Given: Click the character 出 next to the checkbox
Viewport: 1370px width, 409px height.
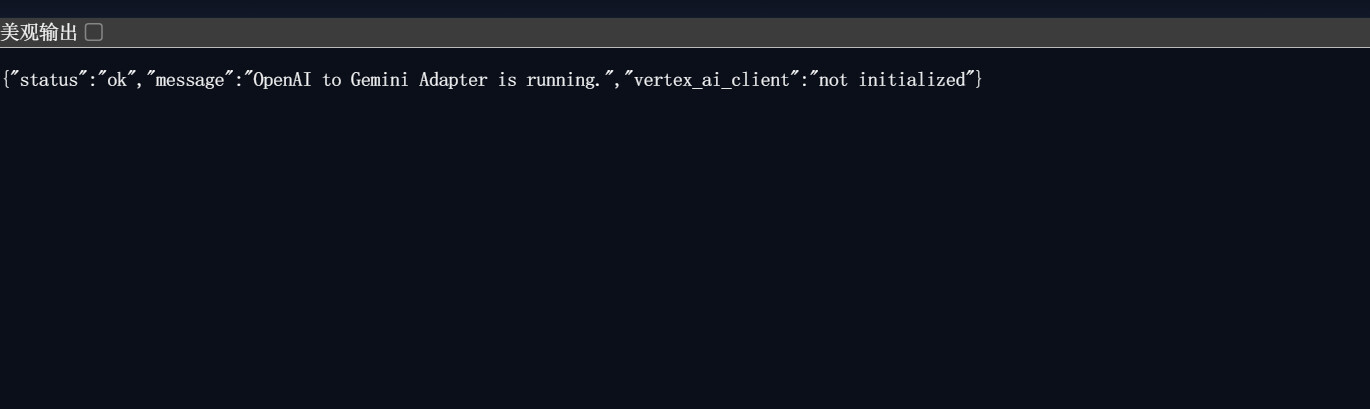Looking at the screenshot, I should (68, 33).
